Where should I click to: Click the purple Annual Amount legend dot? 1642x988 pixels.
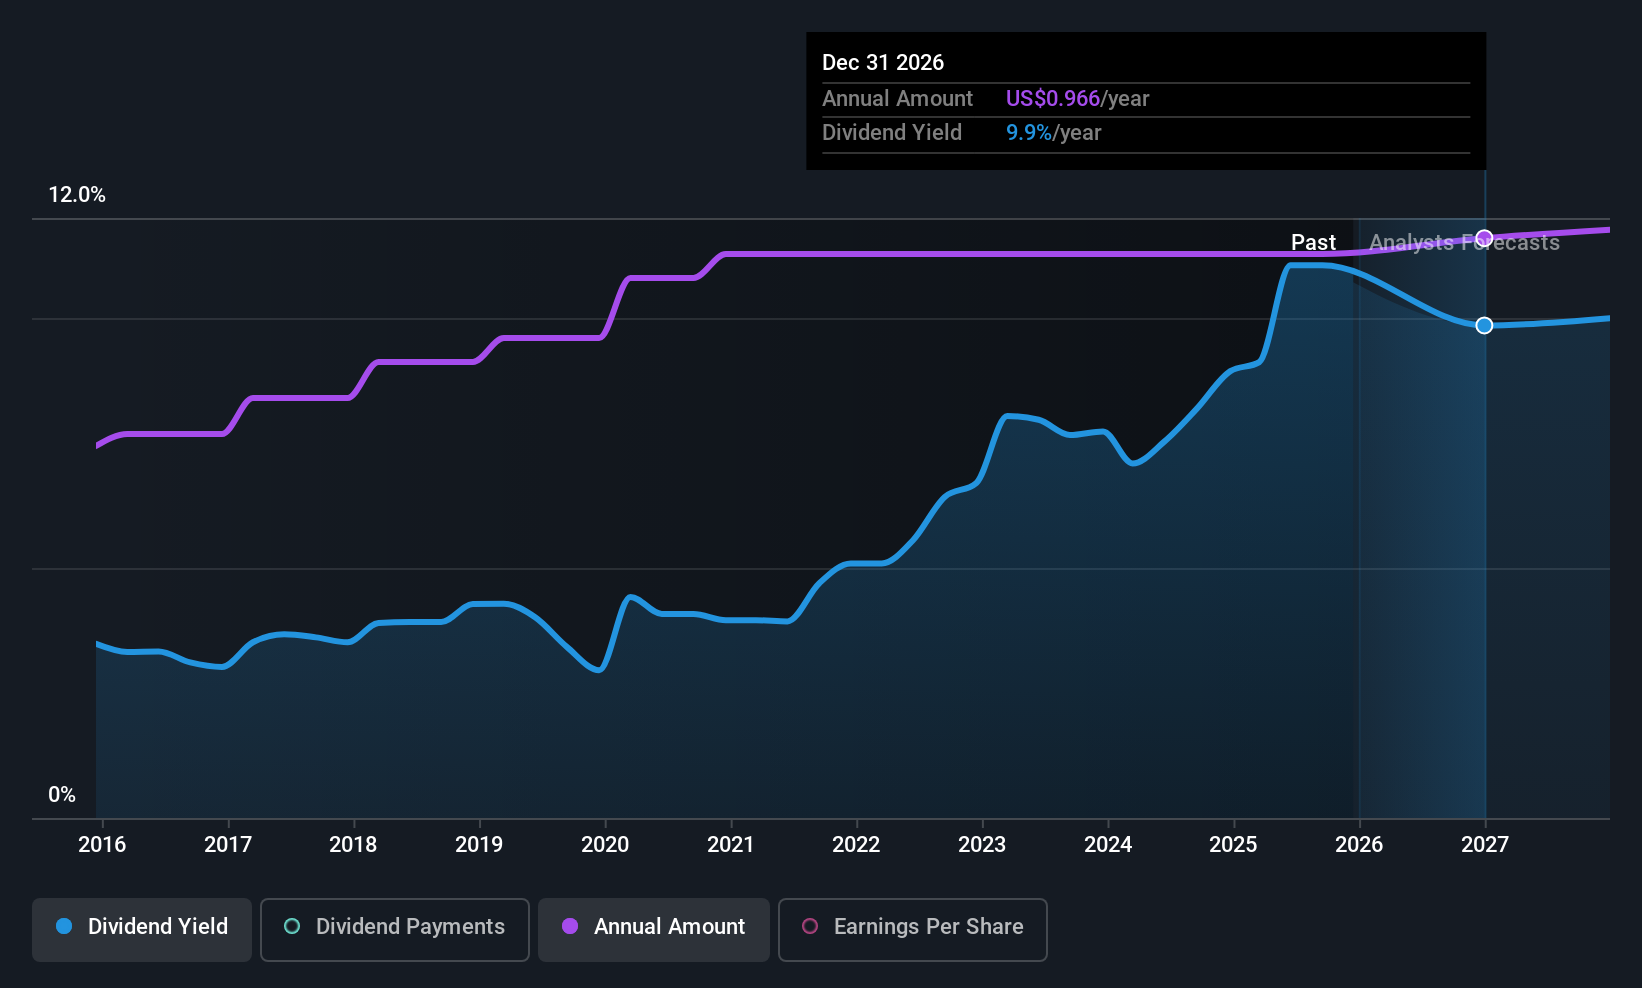[570, 926]
